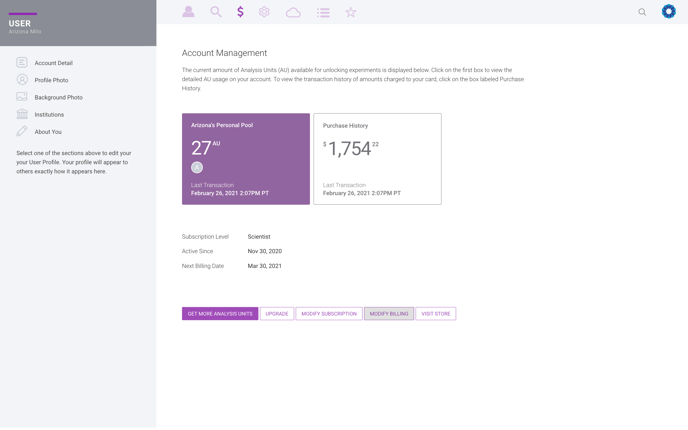The height and width of the screenshot is (430, 688).
Task: Click the round avatar in Personal Pool card
Action: pyautogui.click(x=197, y=167)
